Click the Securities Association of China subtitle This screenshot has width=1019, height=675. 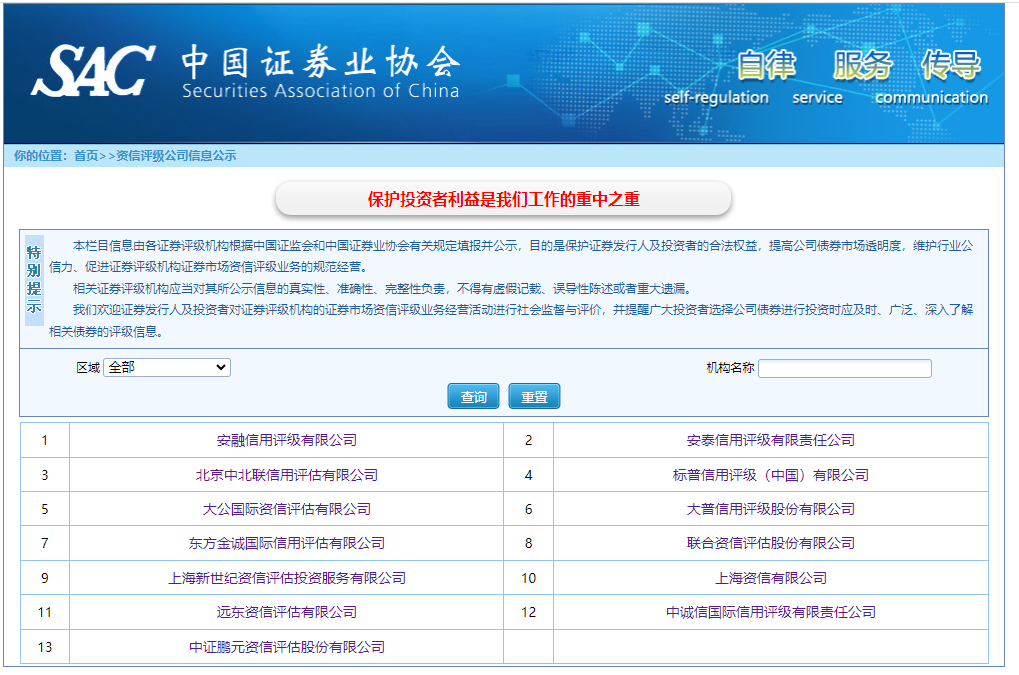tap(320, 91)
